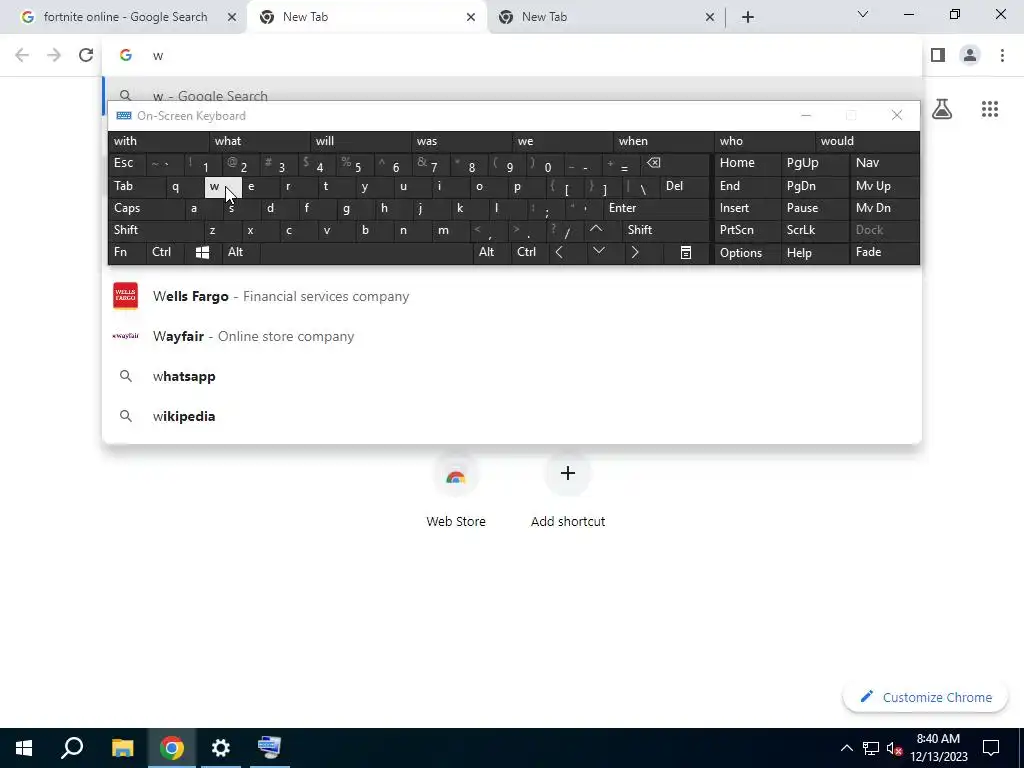Open a new tab with the plus button

coord(748,17)
